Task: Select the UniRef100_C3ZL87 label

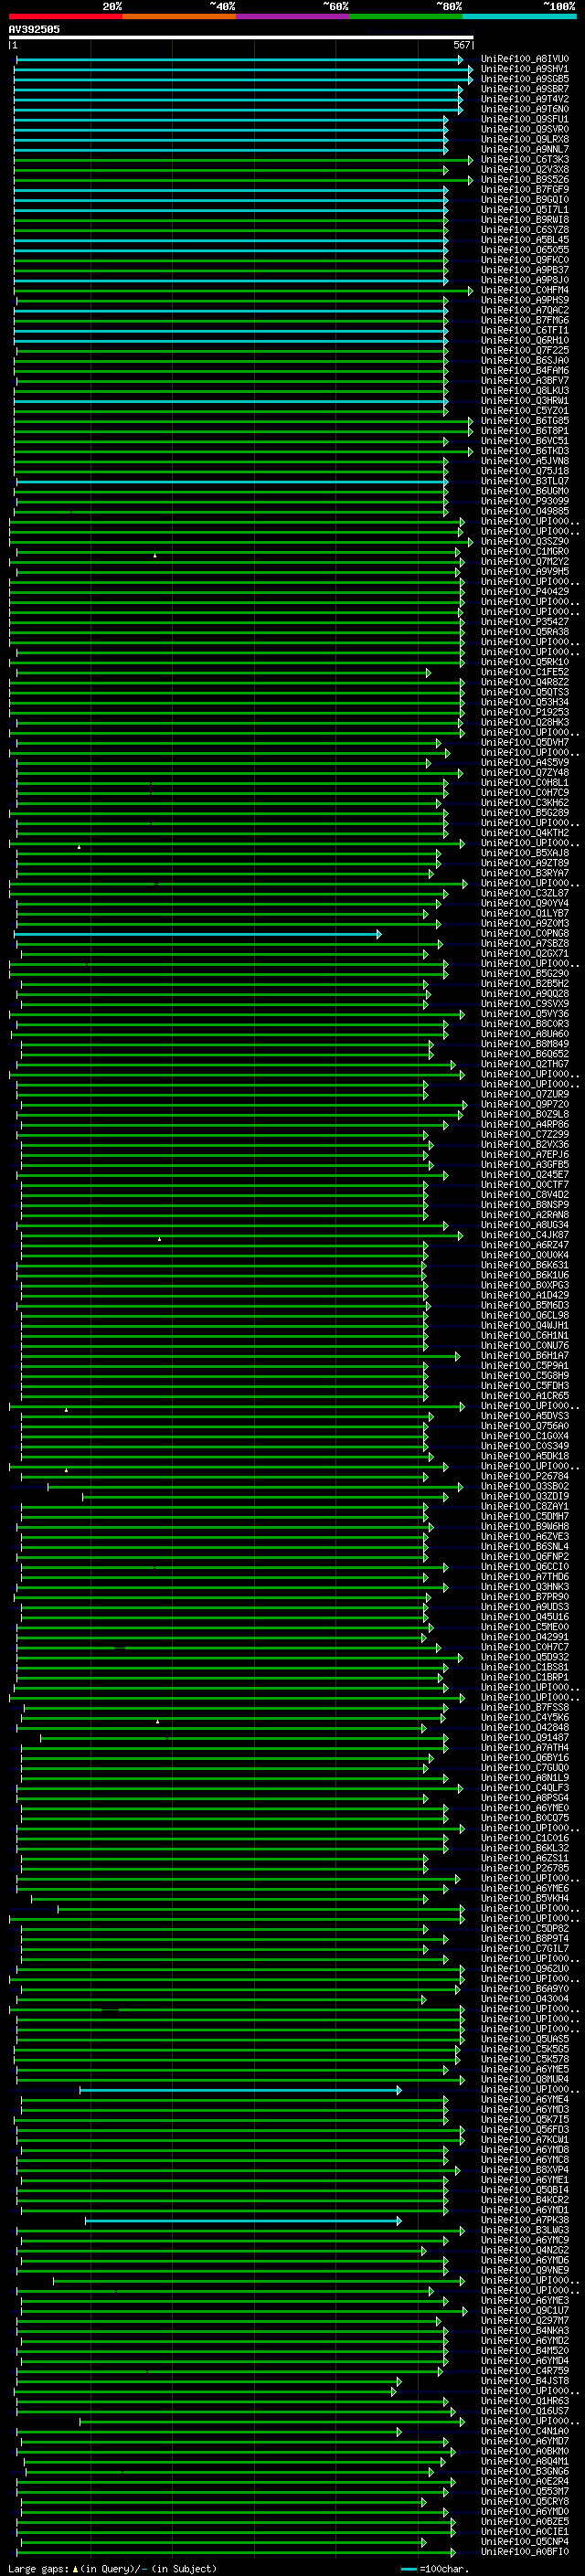Action: point(525,894)
